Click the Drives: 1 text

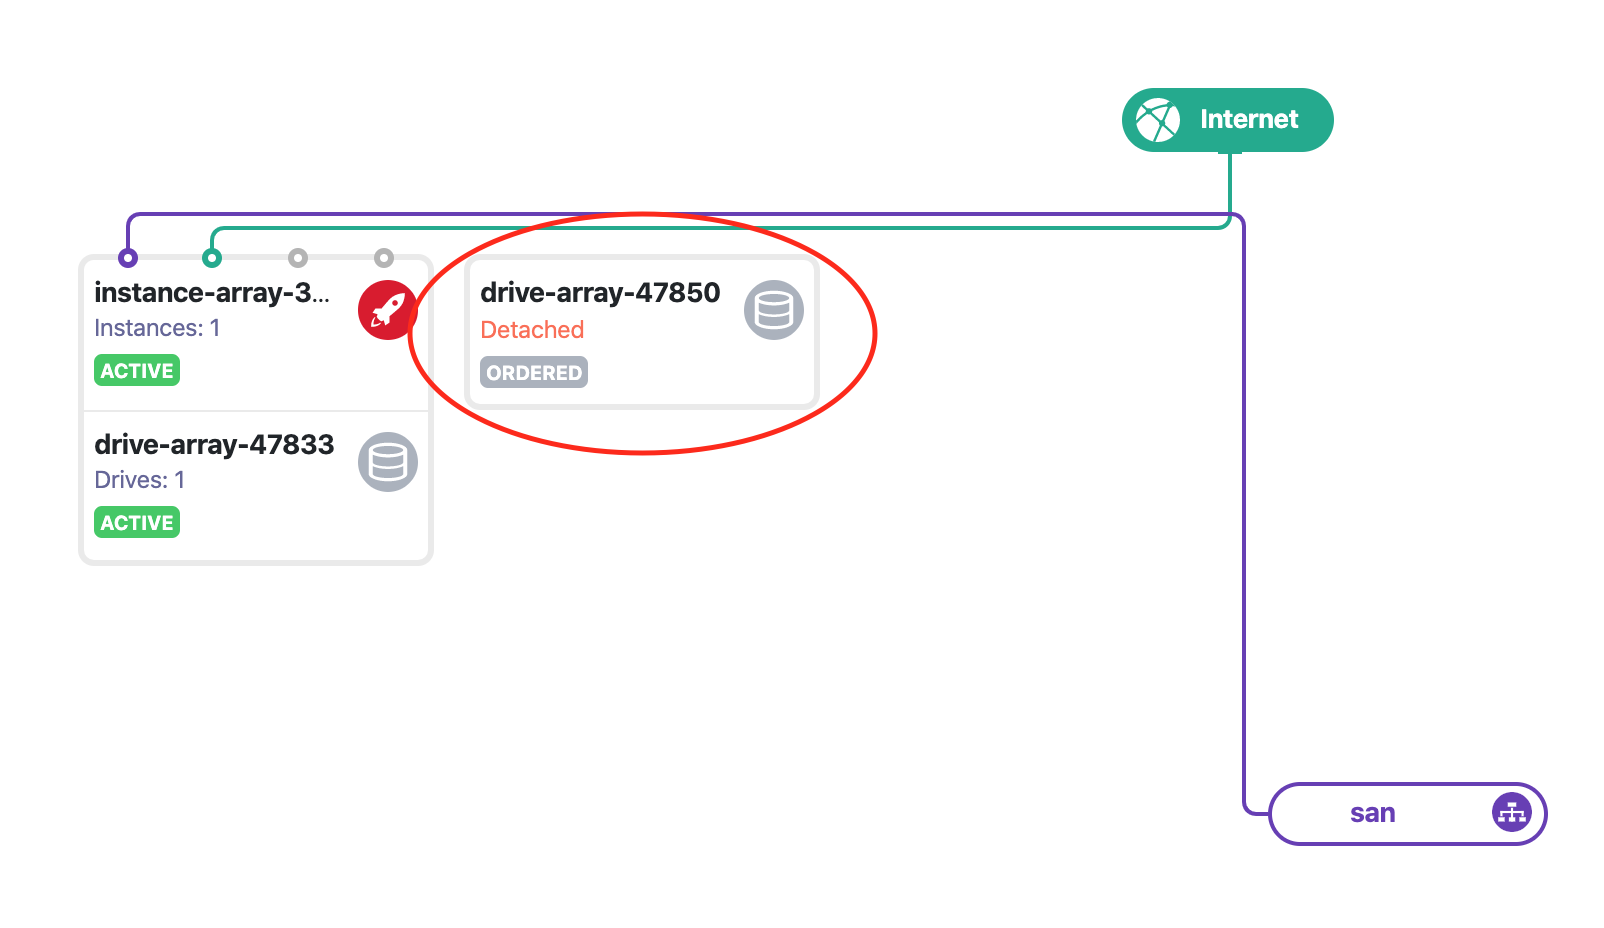point(139,480)
